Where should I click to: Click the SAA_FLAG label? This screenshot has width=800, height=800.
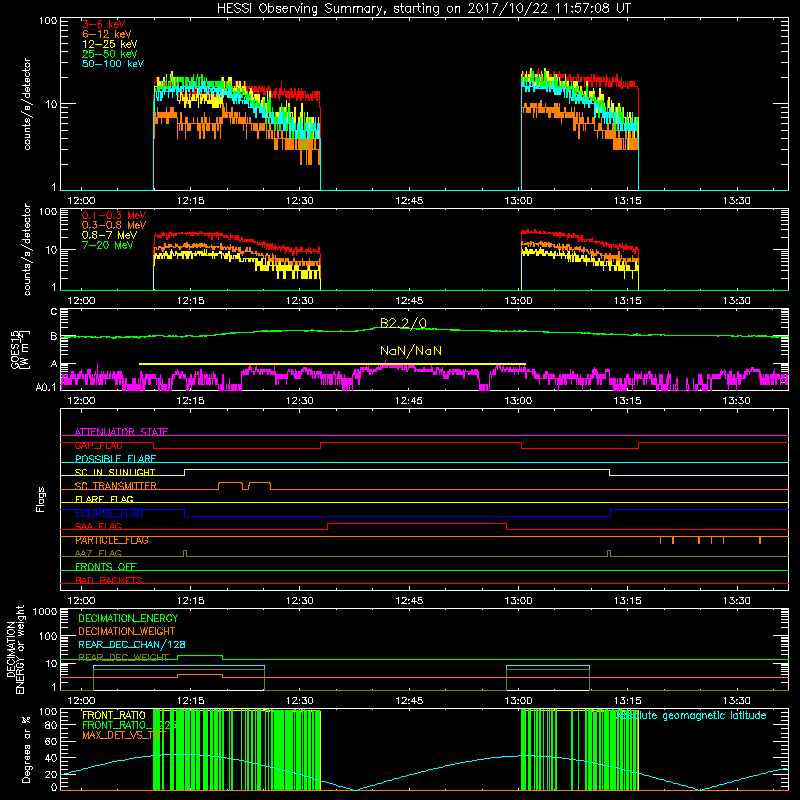98,527
